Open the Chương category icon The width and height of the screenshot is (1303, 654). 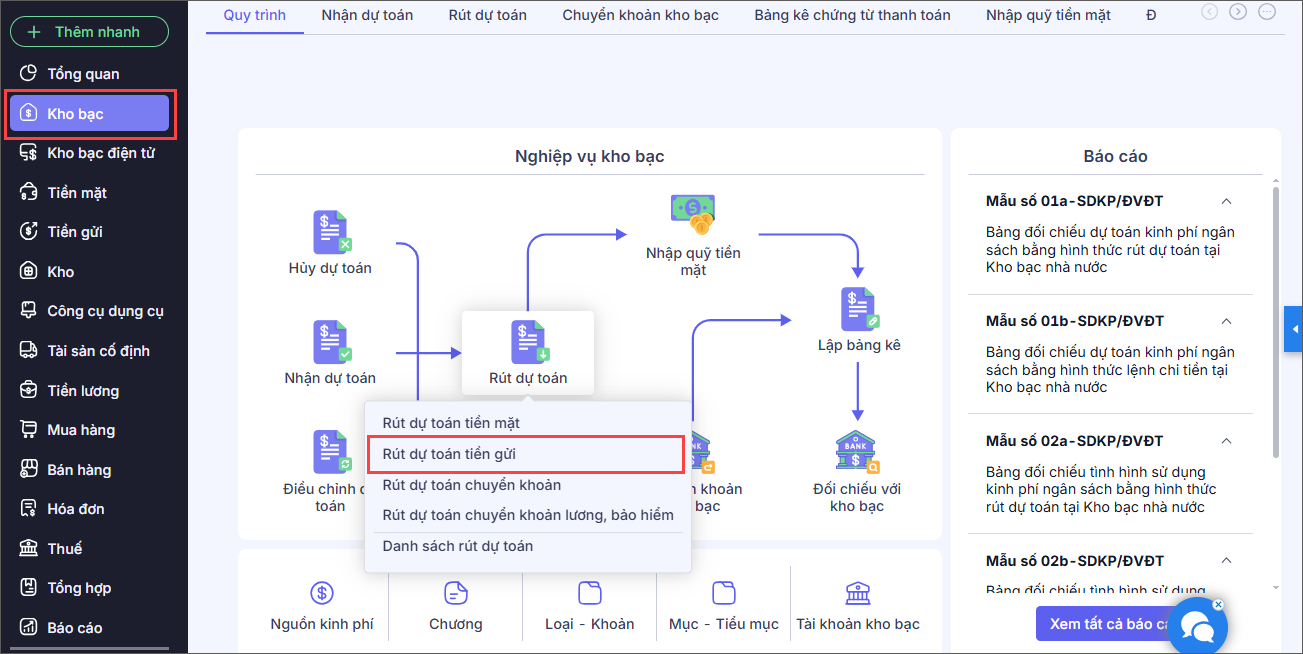[456, 593]
